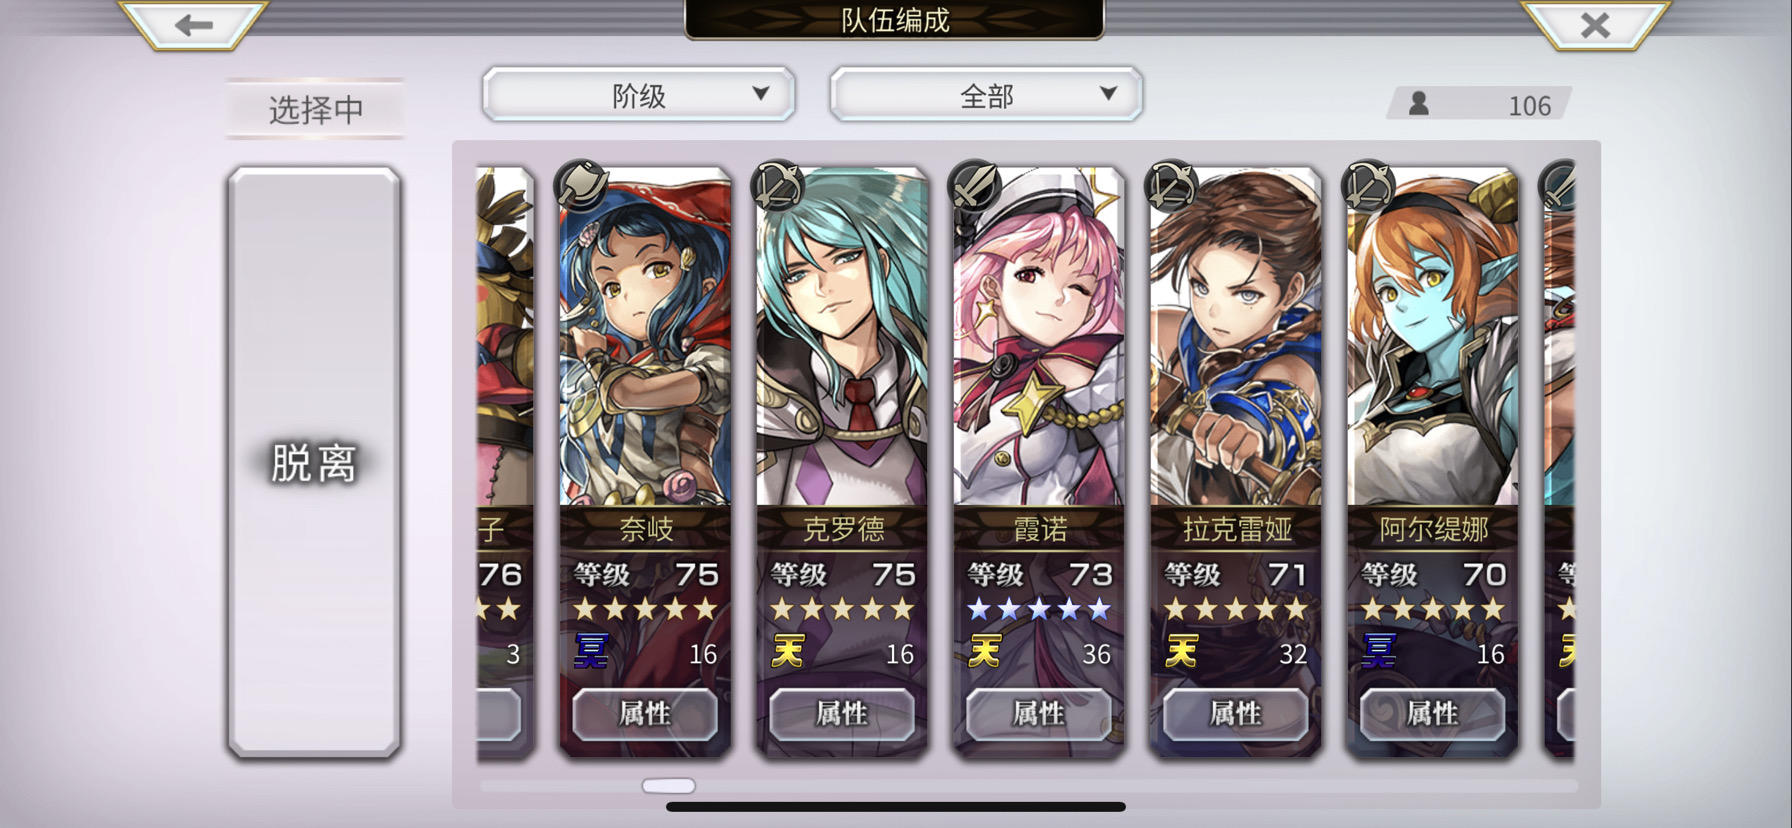Click the 脱离 remove slot button
1792x828 pixels.
314,462
